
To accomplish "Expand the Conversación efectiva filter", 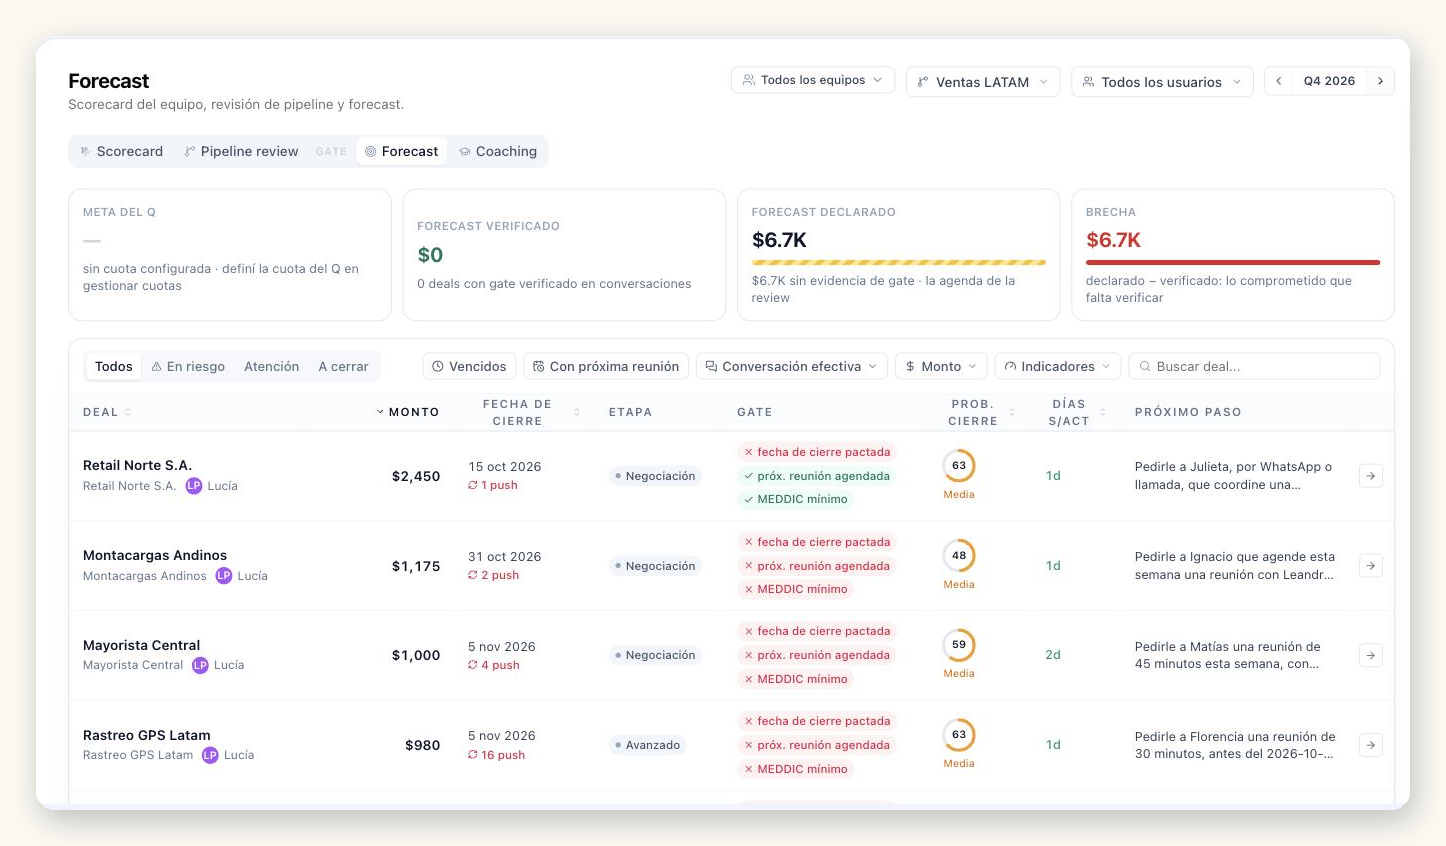I will [791, 366].
